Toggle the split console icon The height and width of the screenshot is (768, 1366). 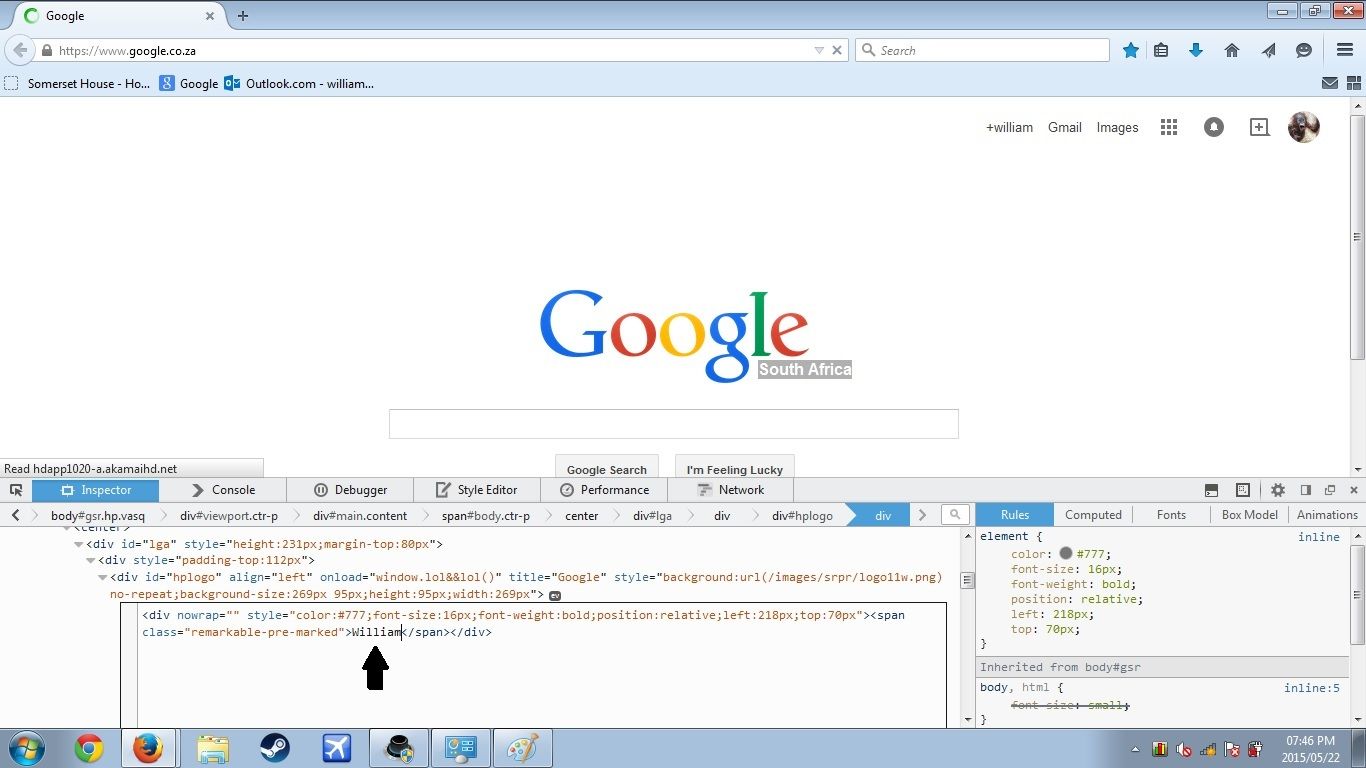(x=1211, y=490)
